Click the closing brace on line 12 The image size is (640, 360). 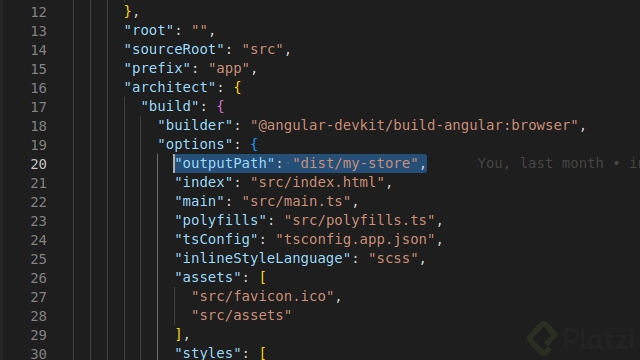click(x=128, y=11)
